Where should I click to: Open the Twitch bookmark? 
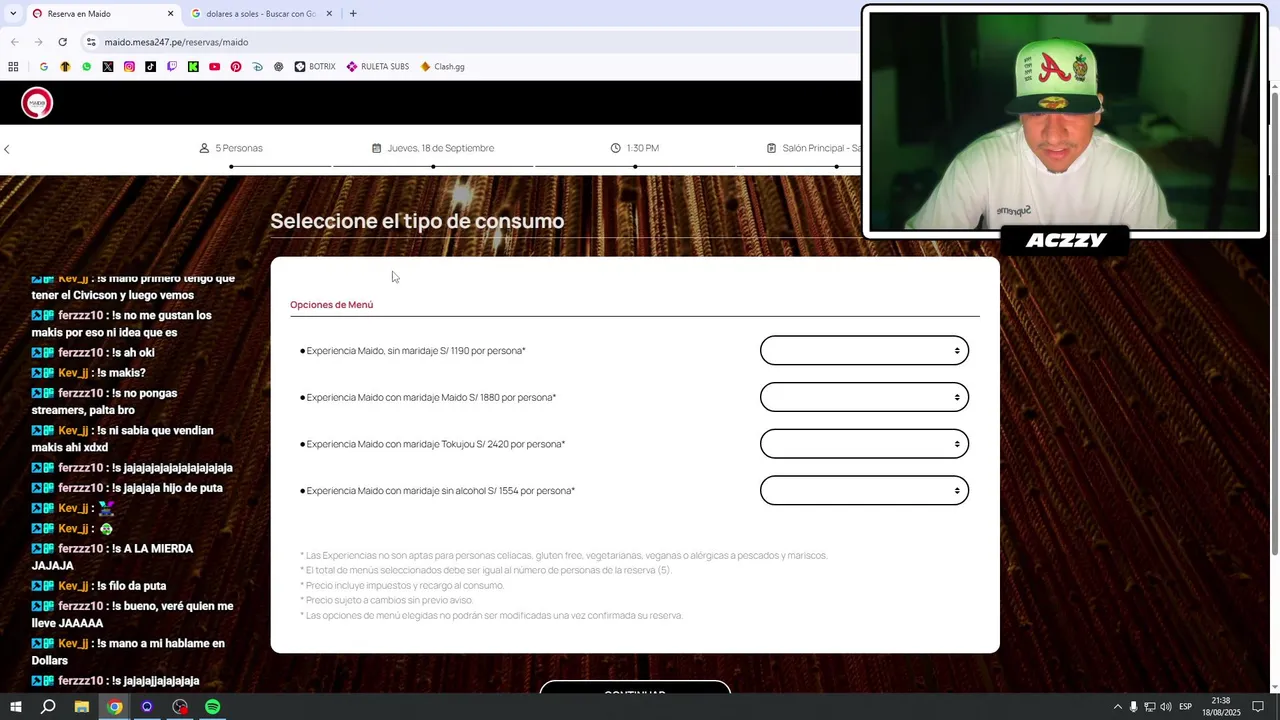172,67
